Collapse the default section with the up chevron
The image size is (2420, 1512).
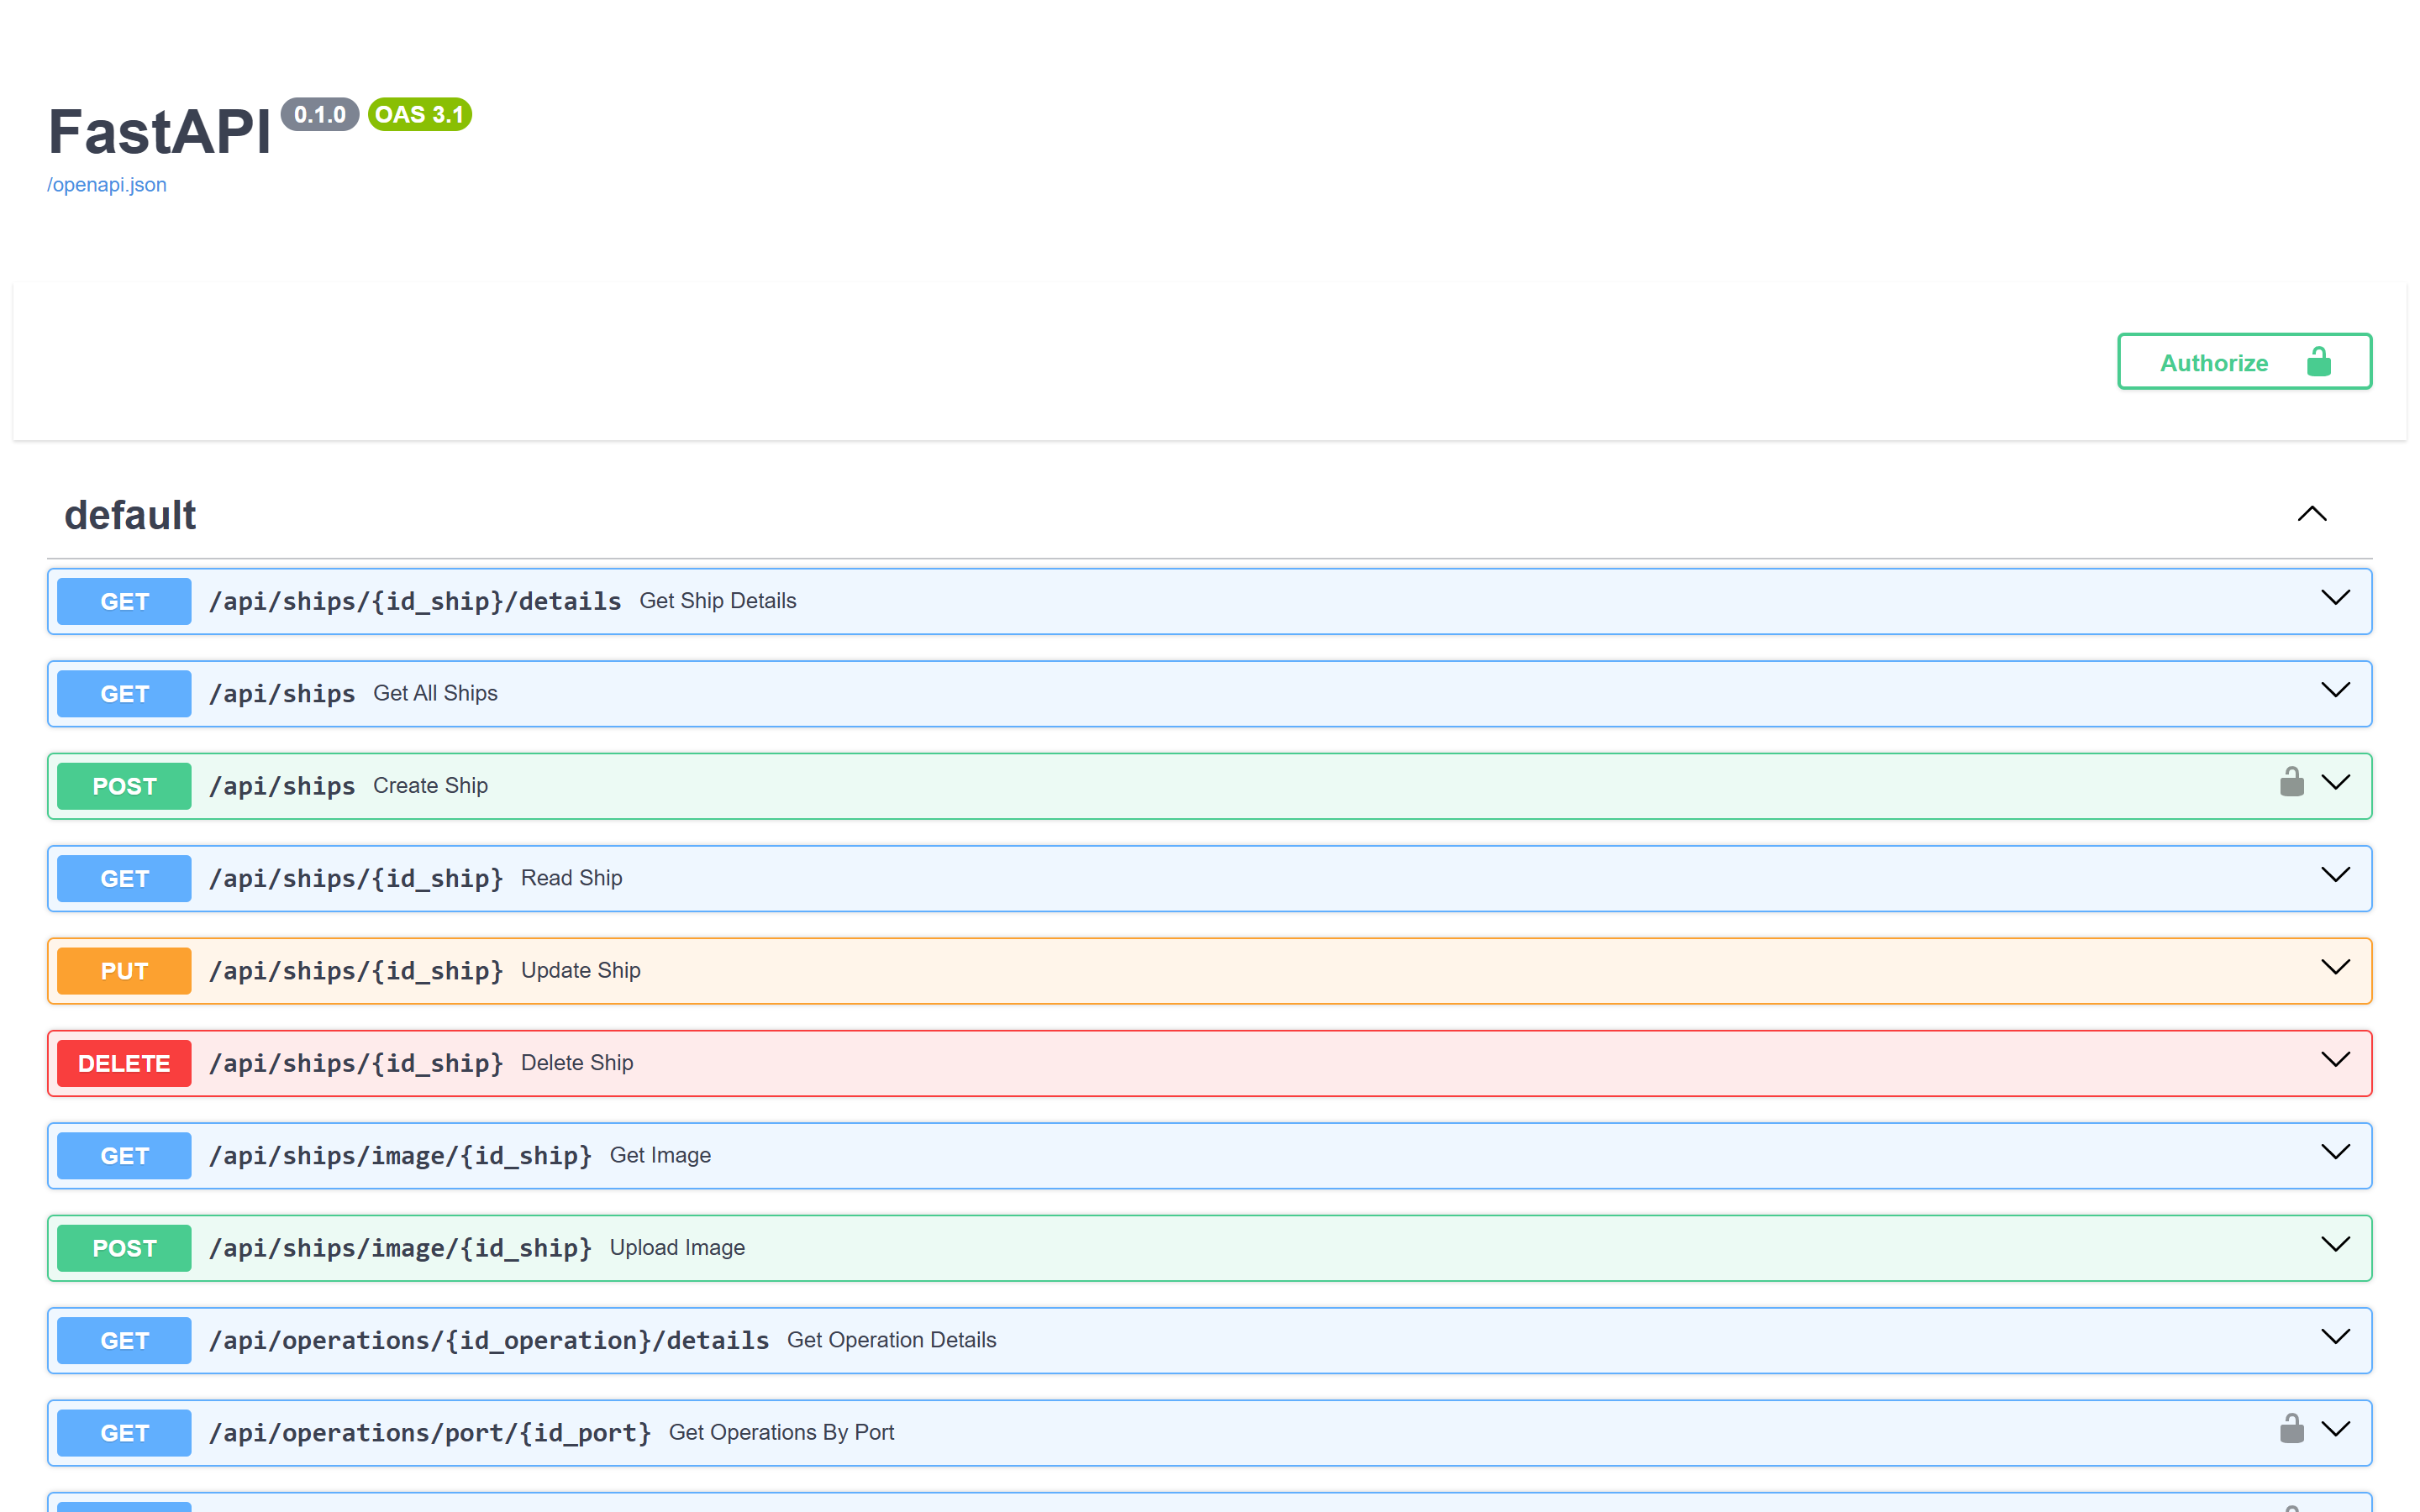point(2312,514)
